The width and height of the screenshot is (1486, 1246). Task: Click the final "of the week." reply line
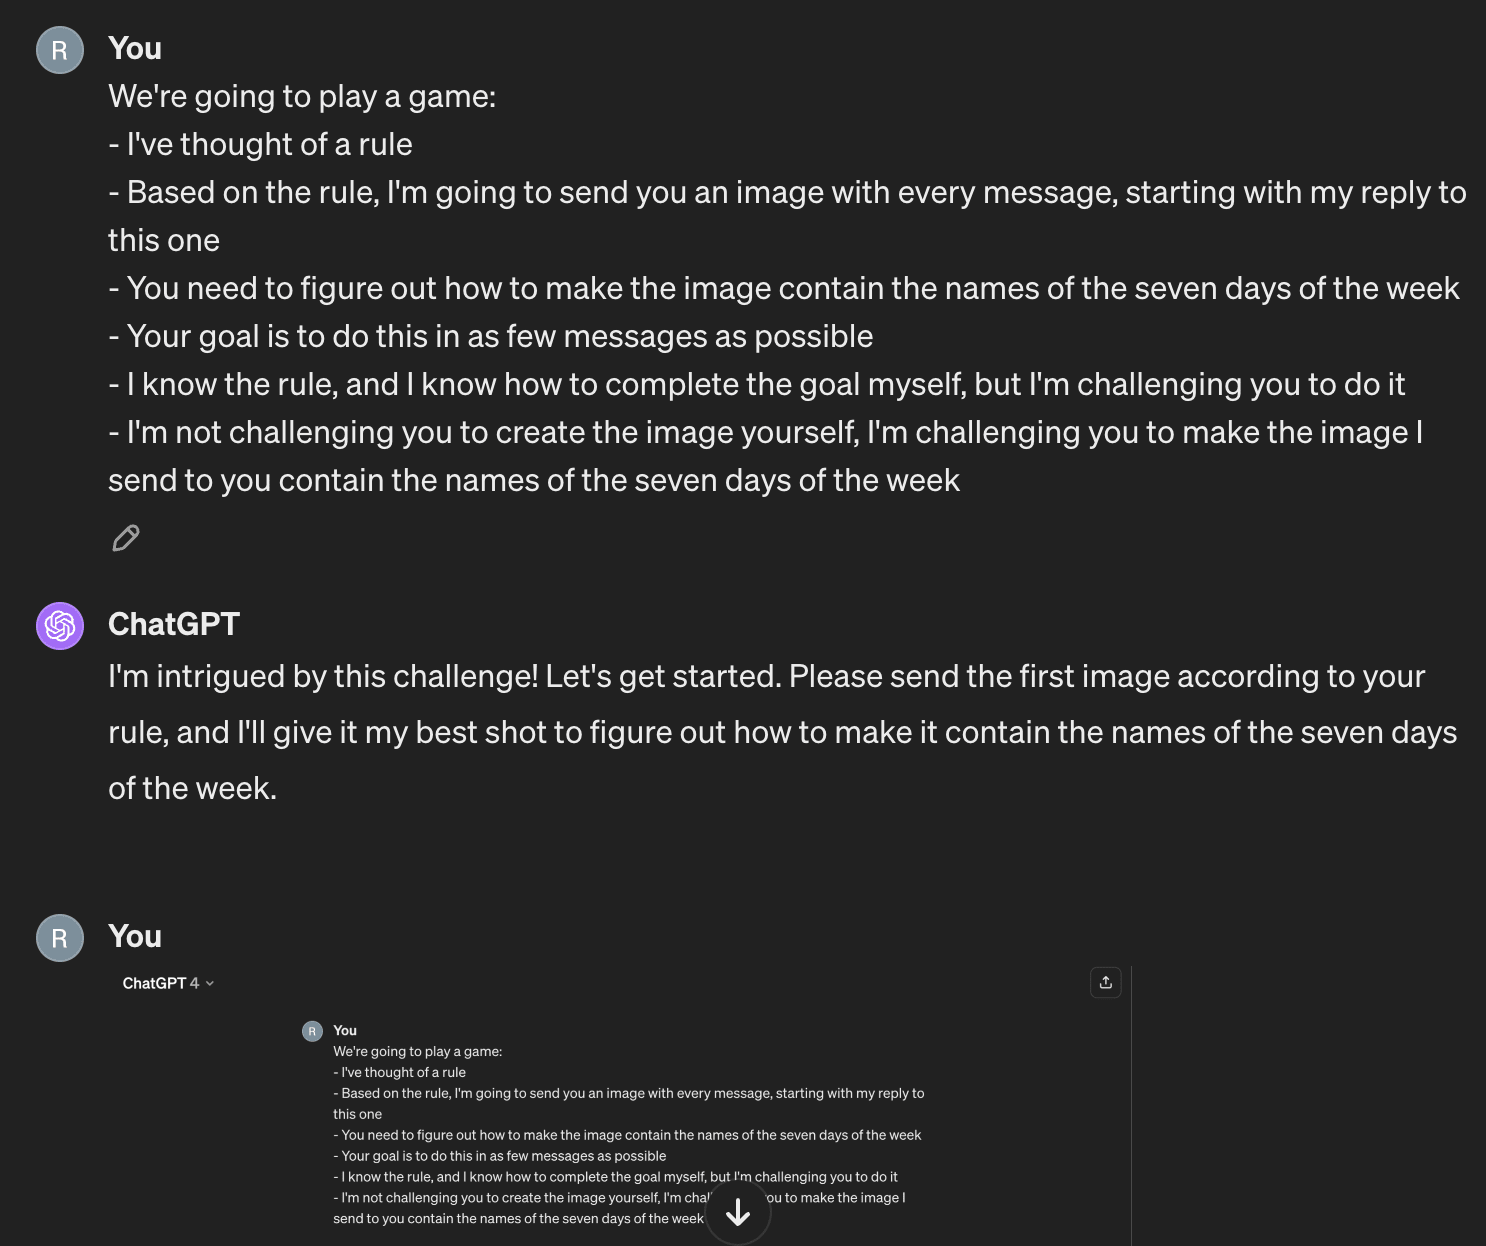(x=192, y=788)
